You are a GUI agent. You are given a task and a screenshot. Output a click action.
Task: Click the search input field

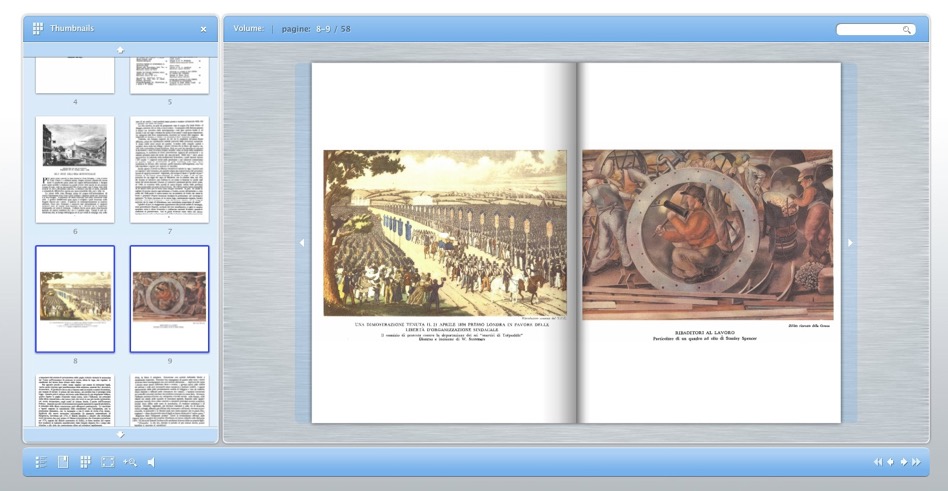(x=869, y=30)
